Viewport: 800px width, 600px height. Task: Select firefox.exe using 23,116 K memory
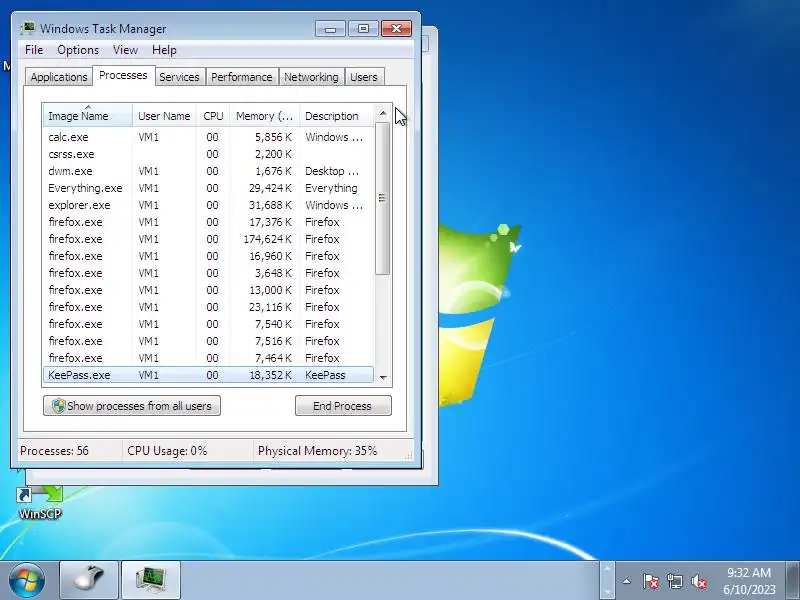pos(208,307)
